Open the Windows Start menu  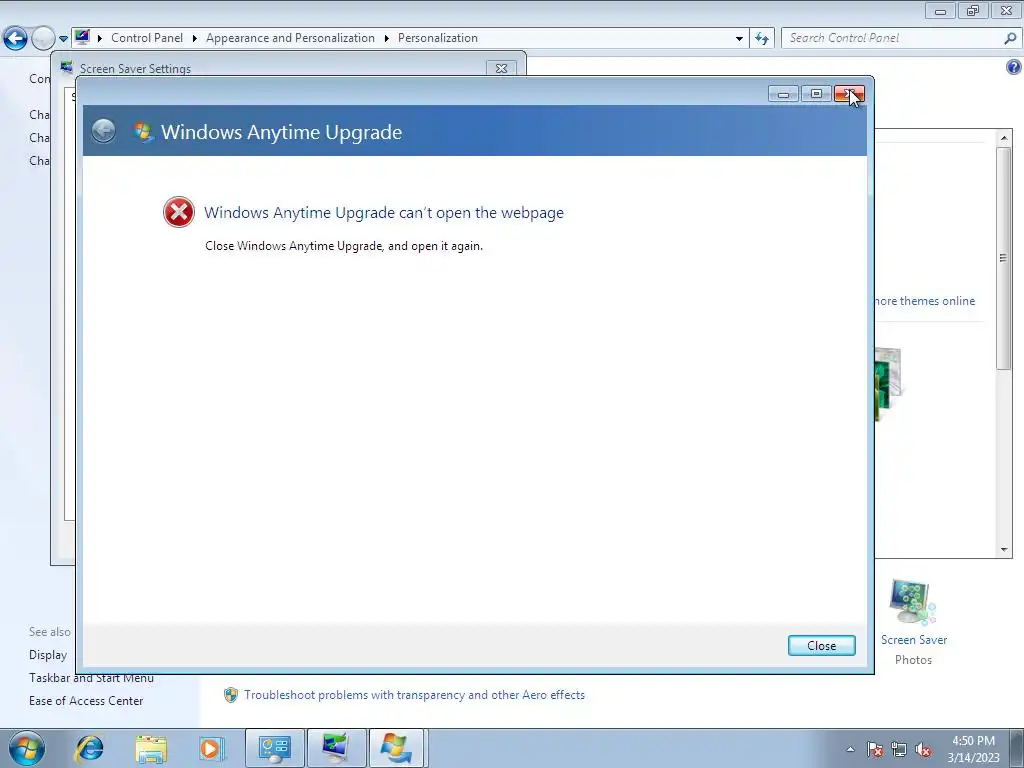click(x=27, y=748)
